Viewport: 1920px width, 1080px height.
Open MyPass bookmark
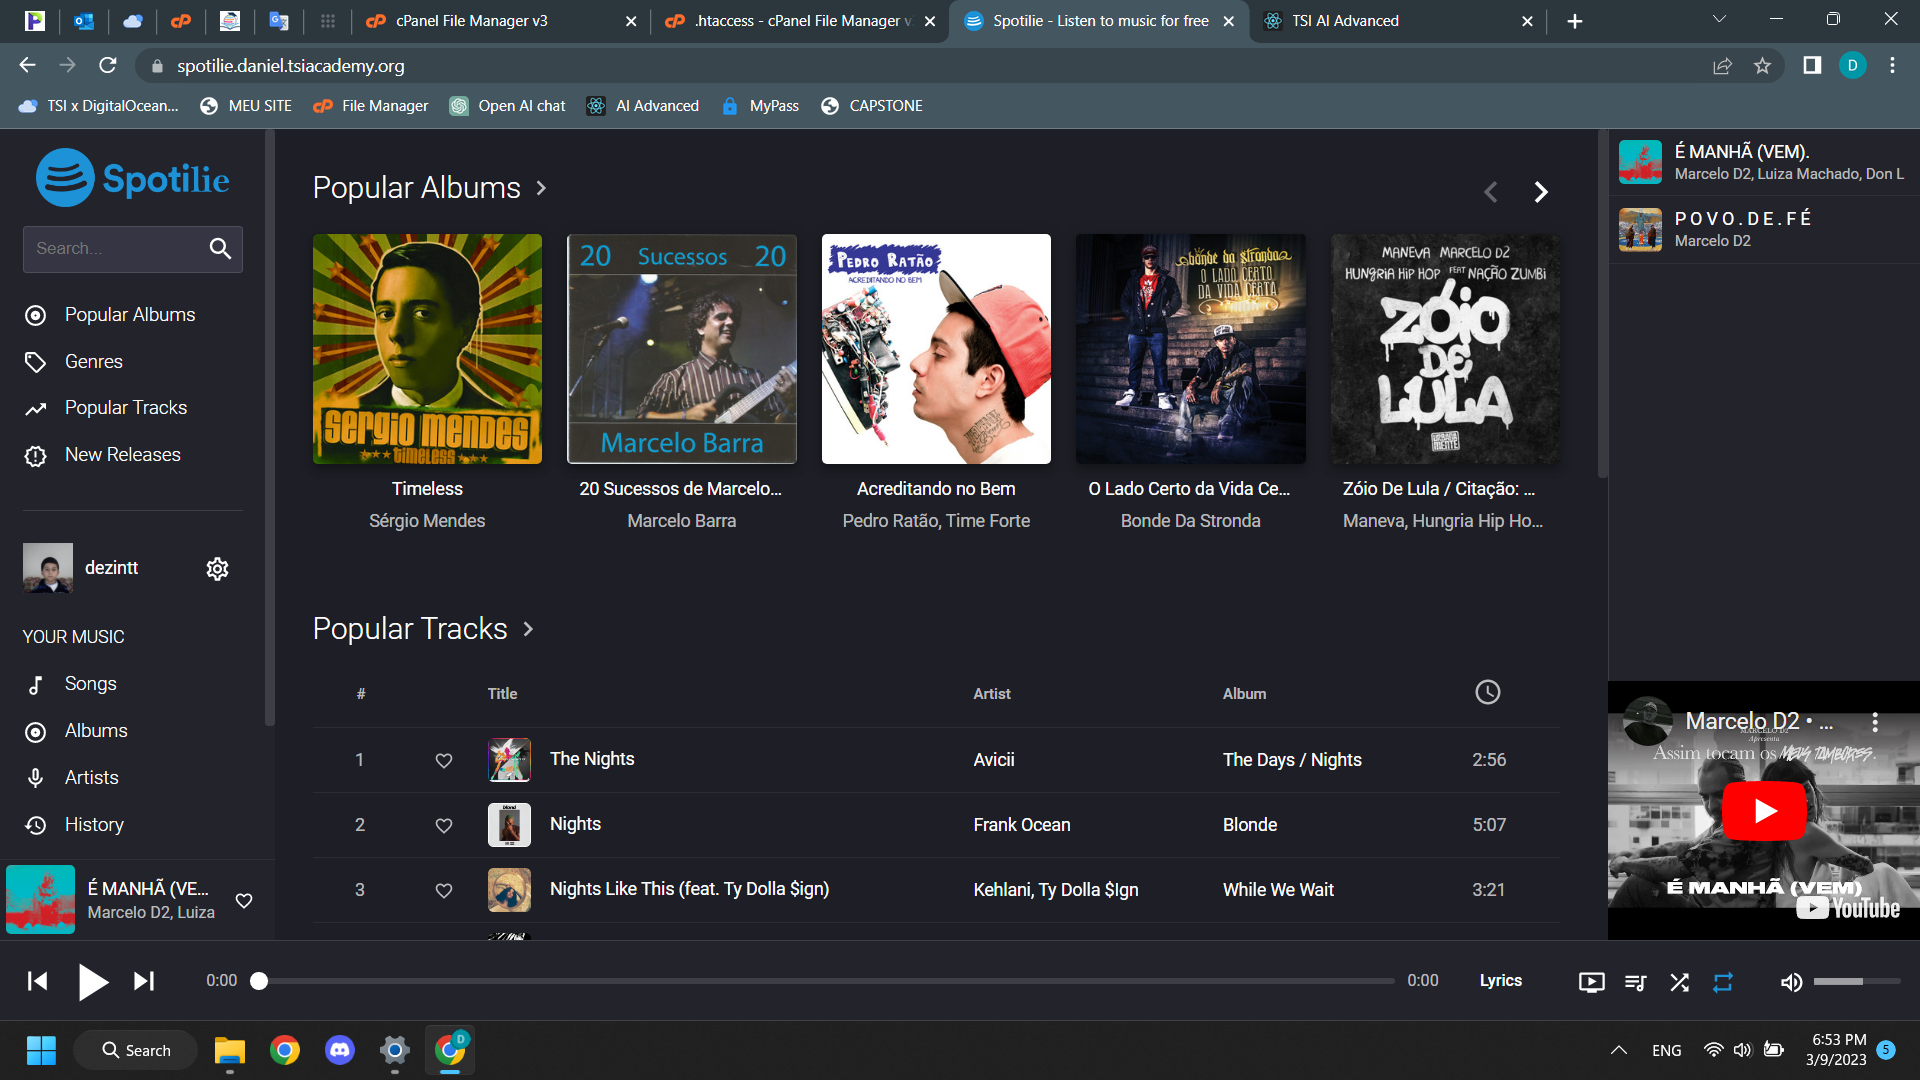tap(760, 106)
